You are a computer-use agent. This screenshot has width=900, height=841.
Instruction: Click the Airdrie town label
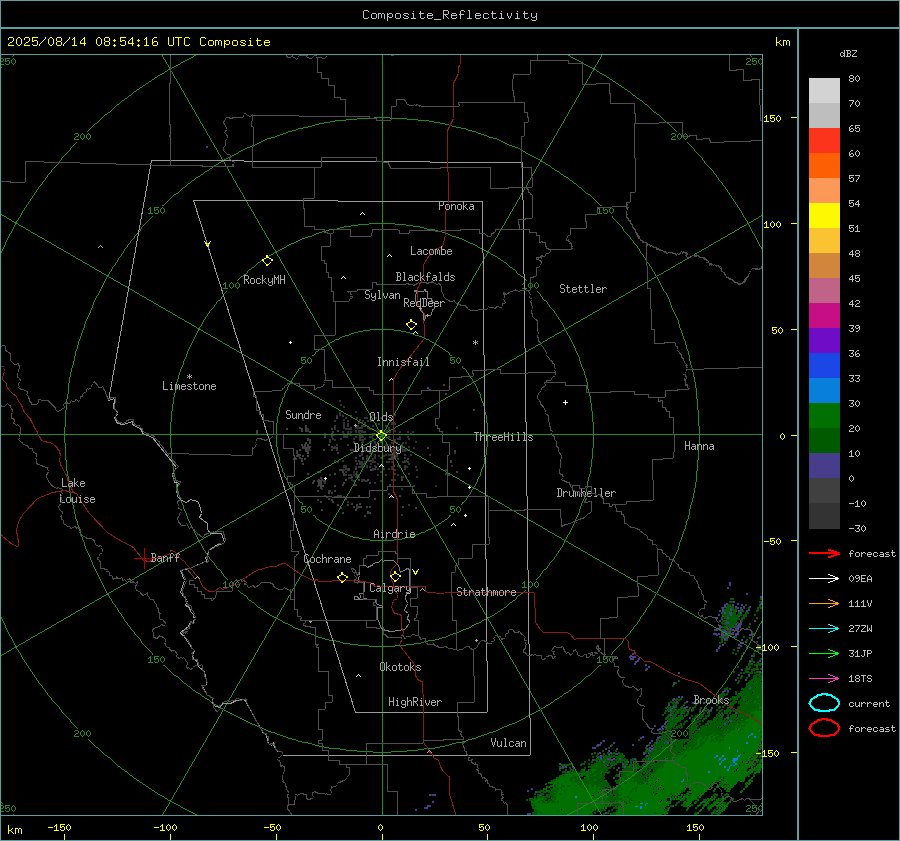[x=394, y=534]
